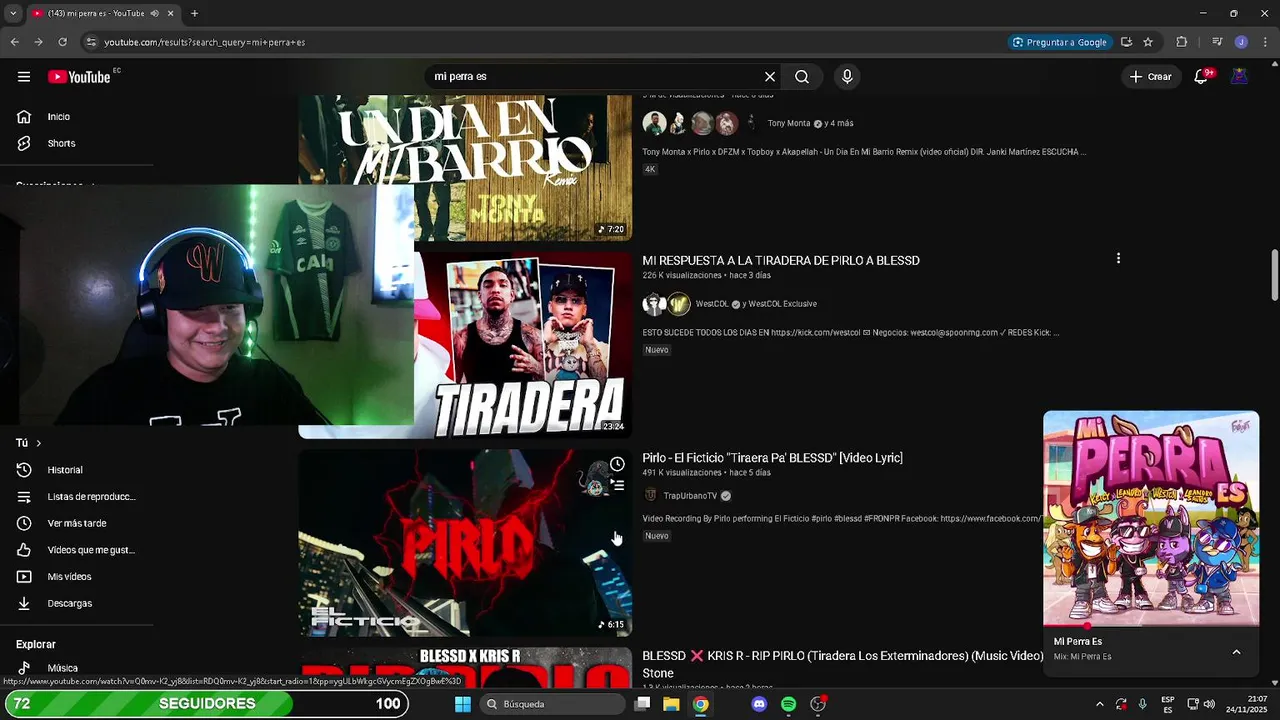Open Pirlo - El Ficticio video title

click(772, 458)
